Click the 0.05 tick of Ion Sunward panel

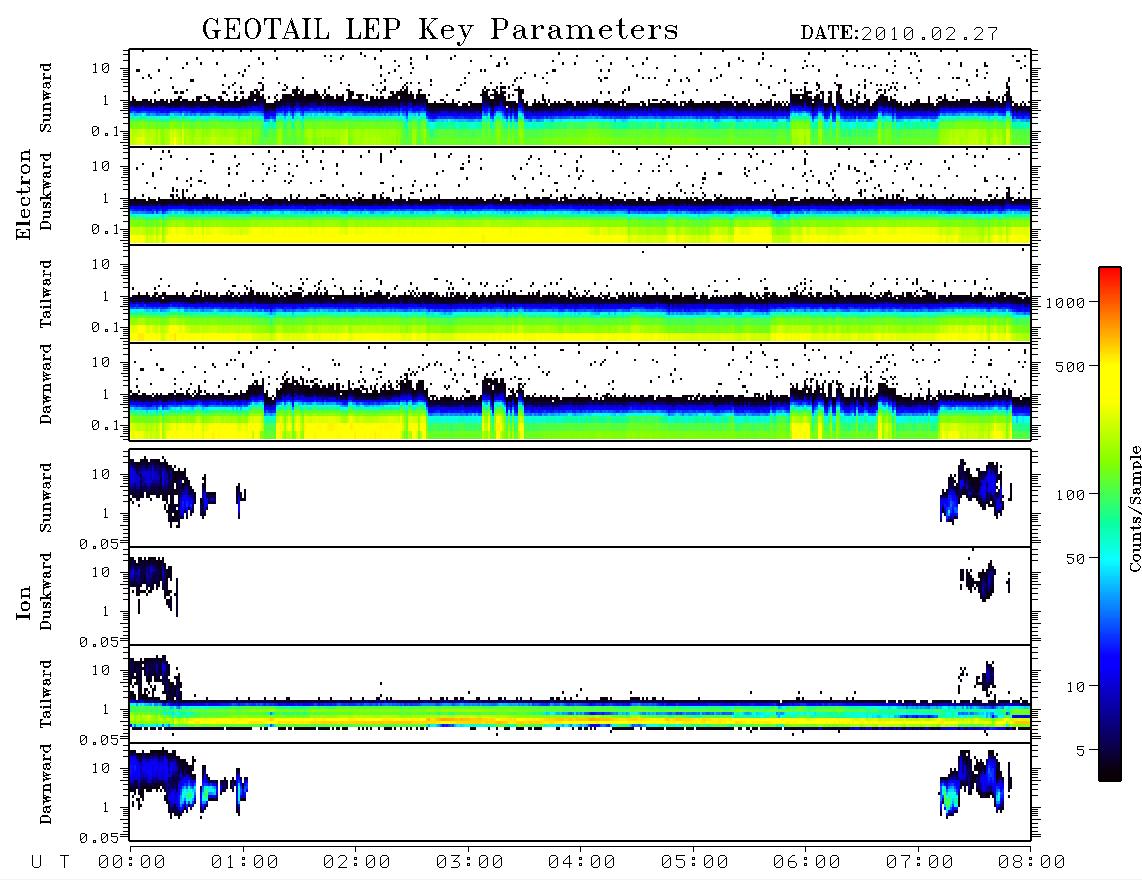tap(98, 544)
